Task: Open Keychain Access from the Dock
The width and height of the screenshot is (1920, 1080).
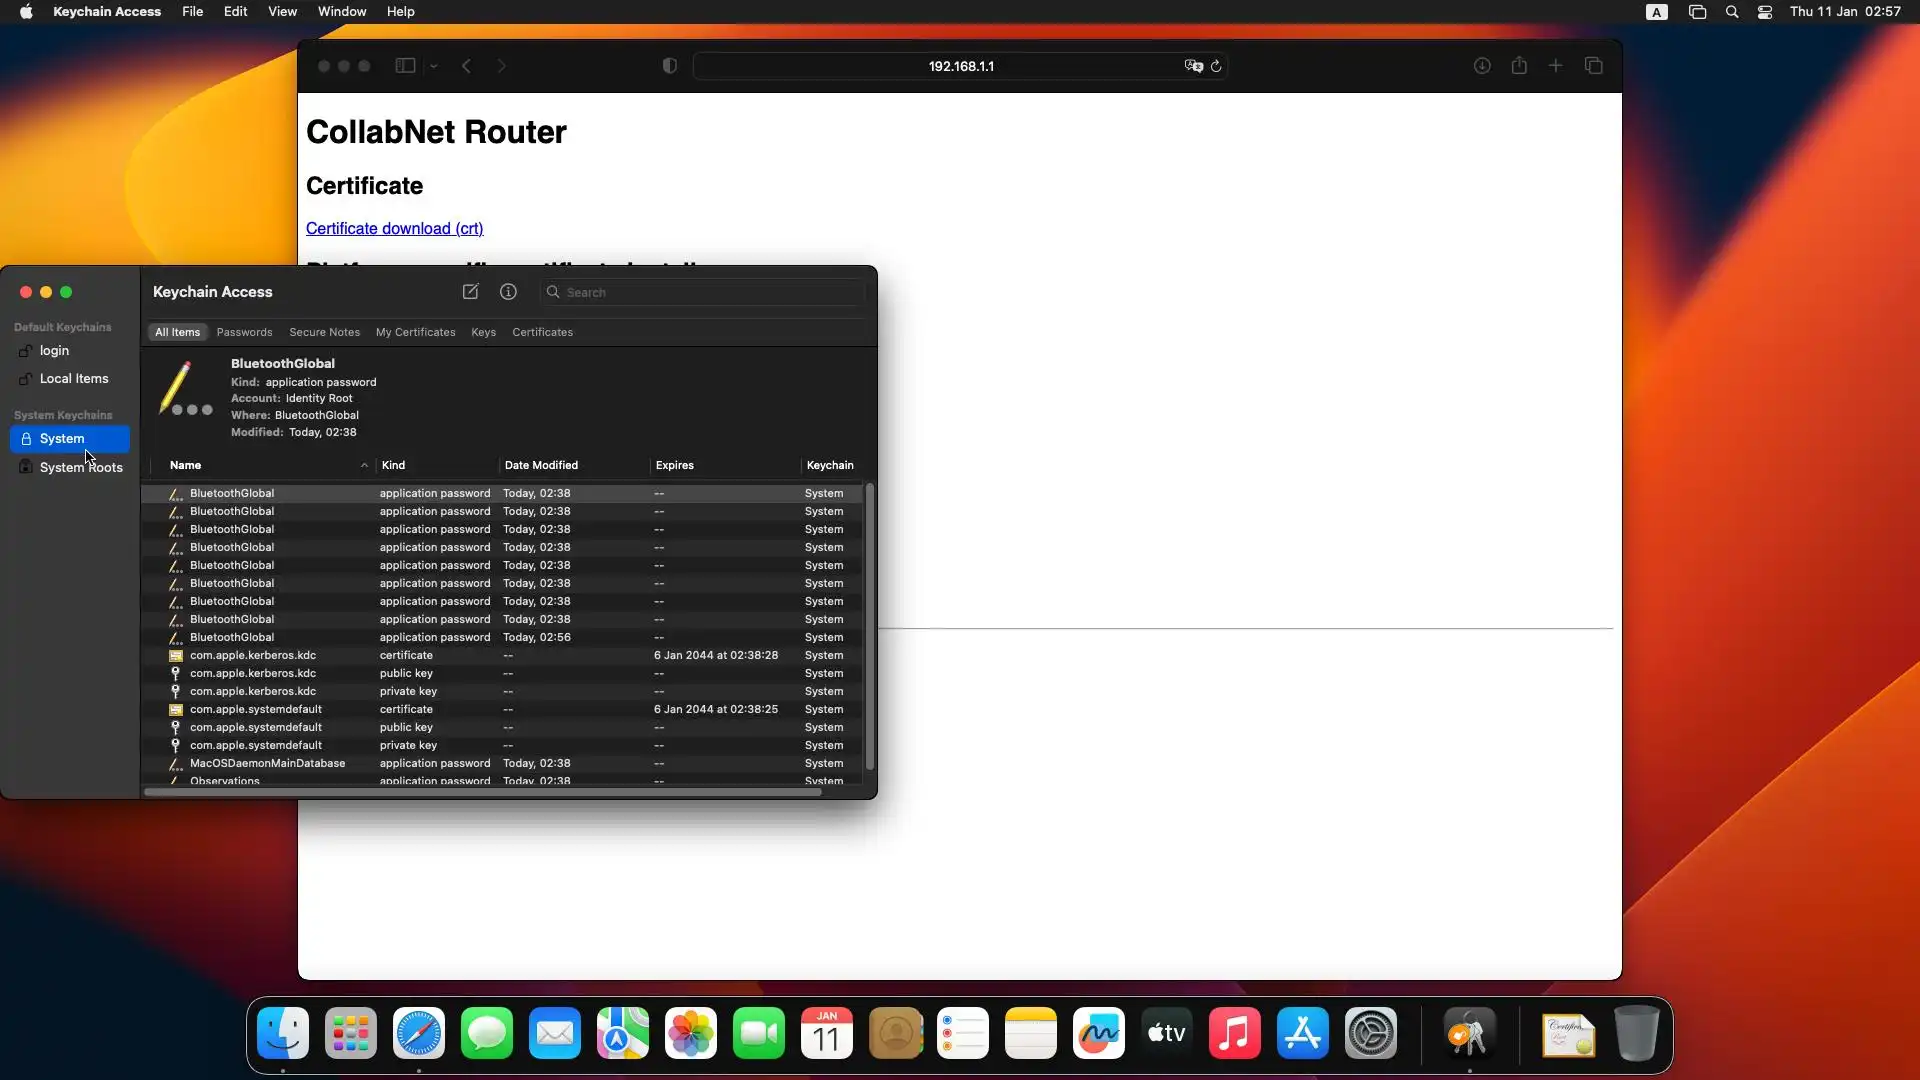Action: (x=1468, y=1034)
